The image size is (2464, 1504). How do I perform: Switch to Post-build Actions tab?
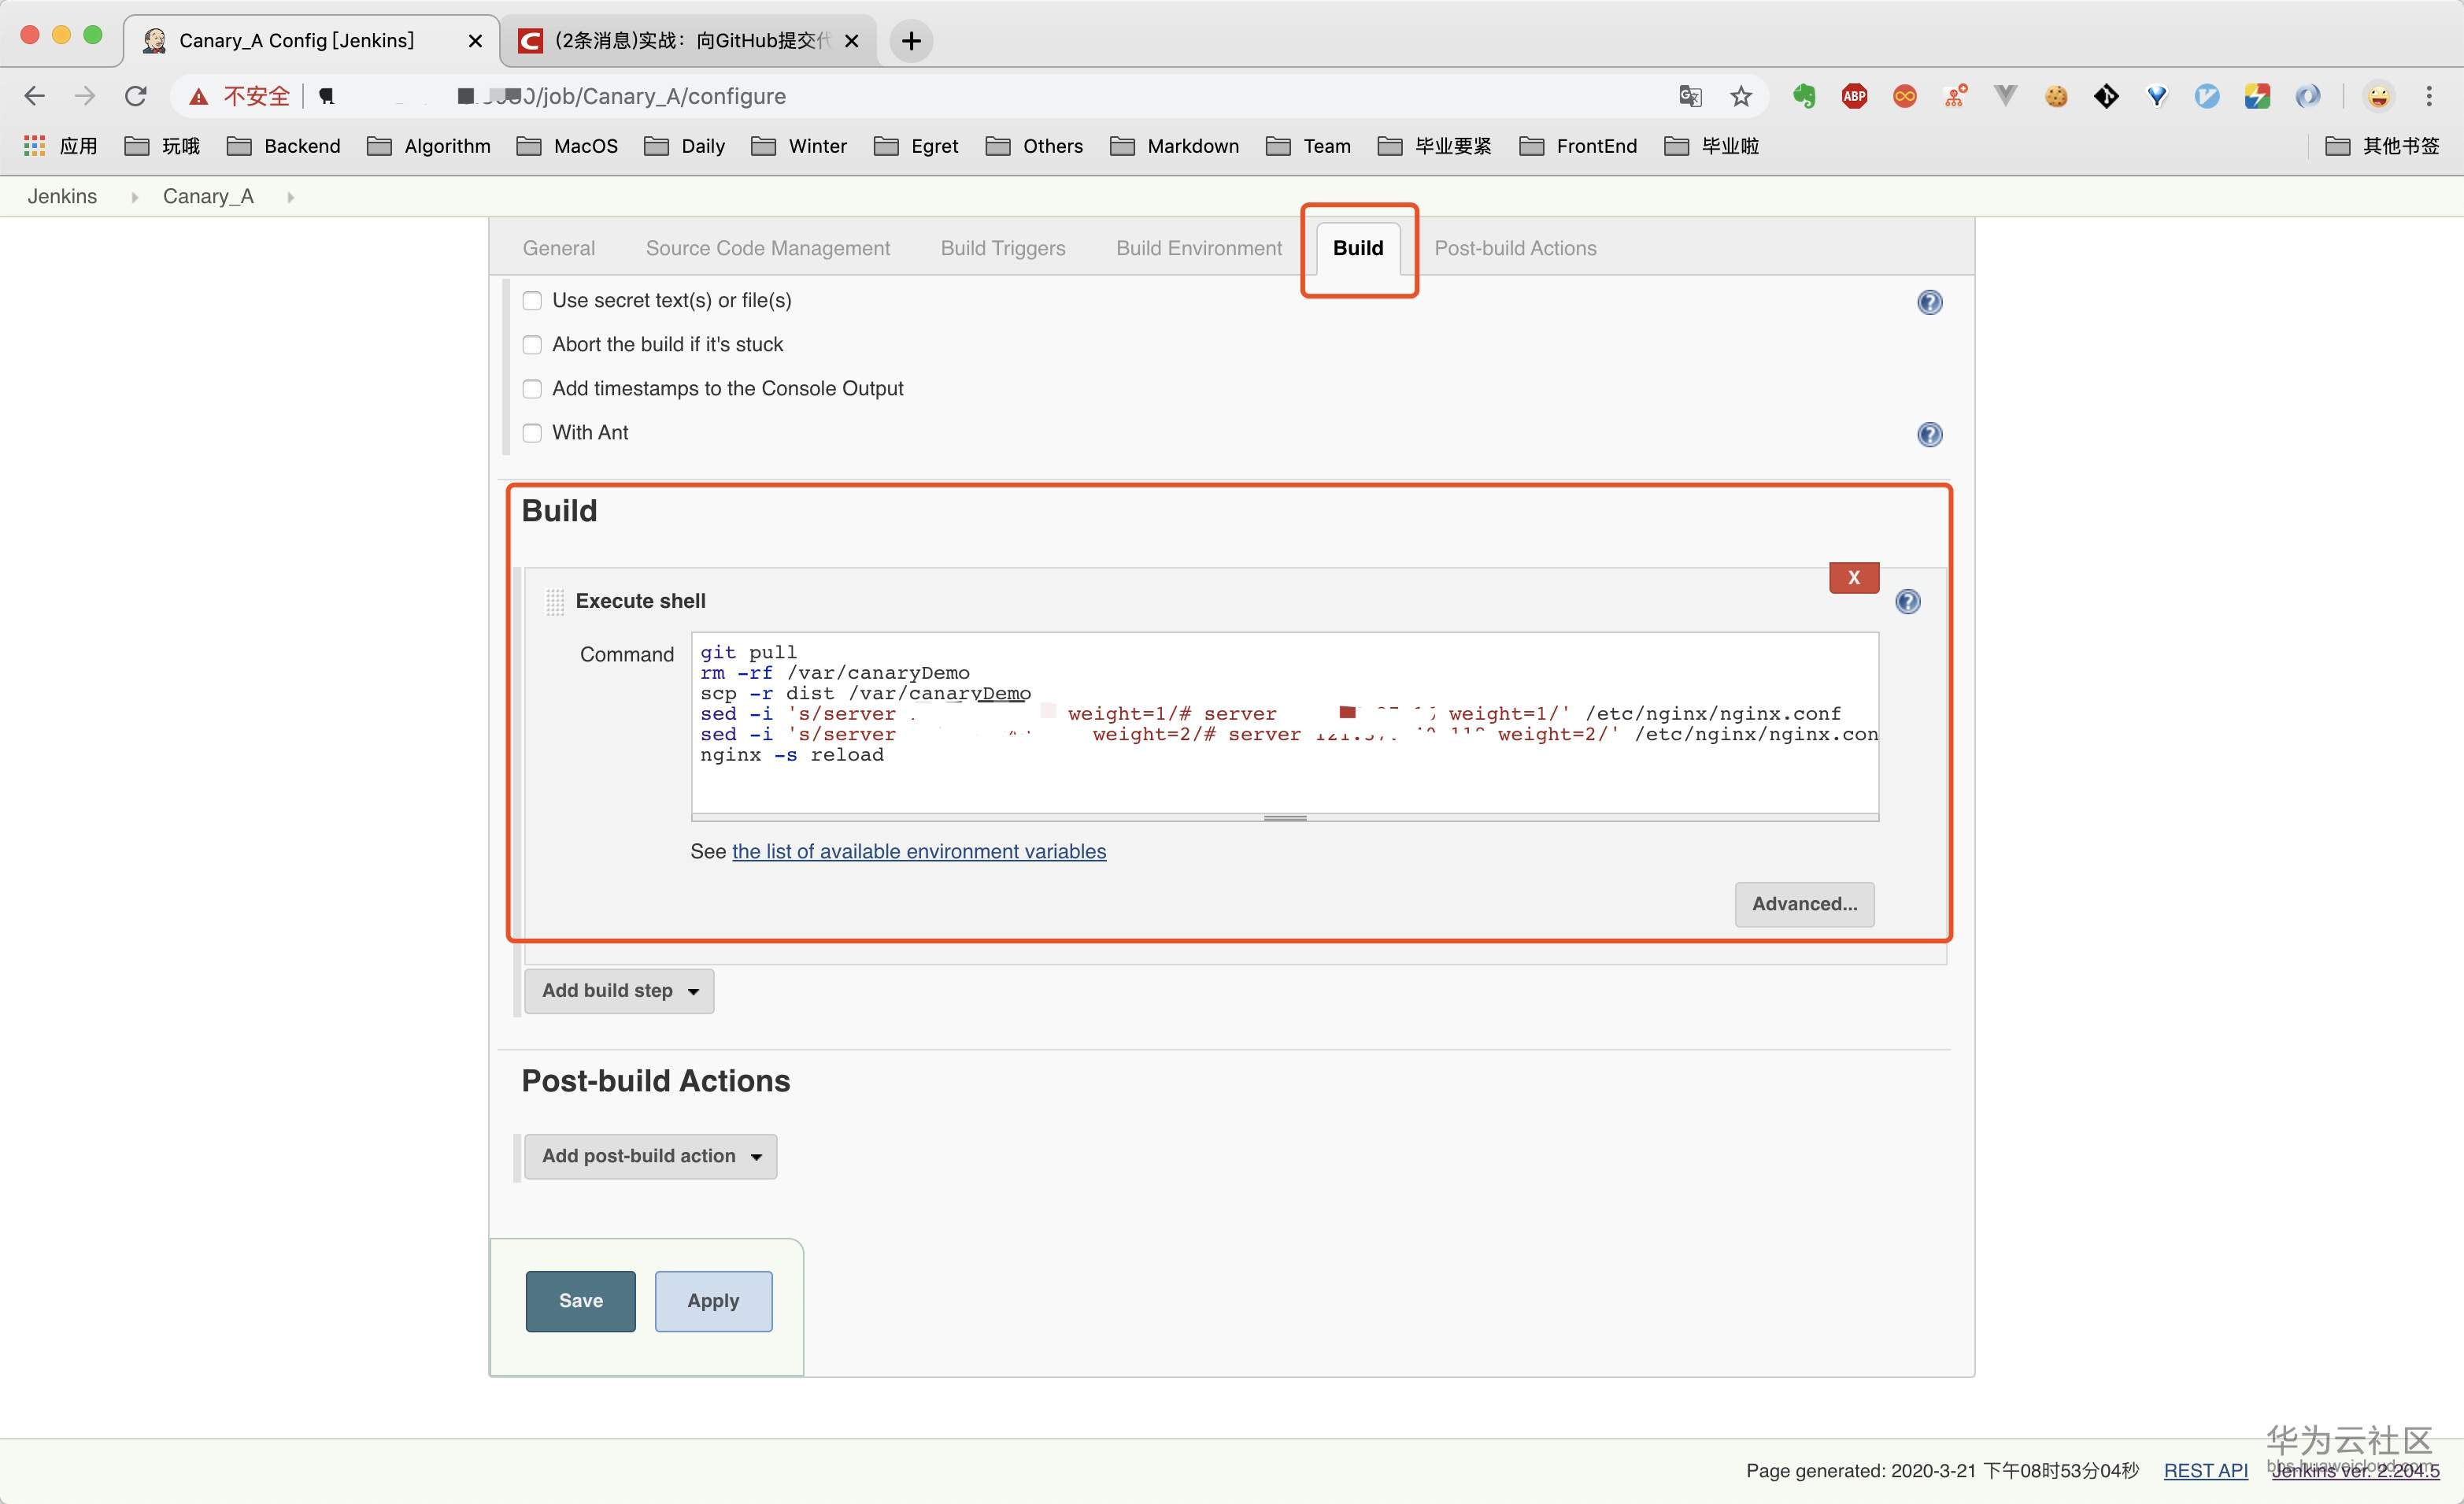(1514, 248)
